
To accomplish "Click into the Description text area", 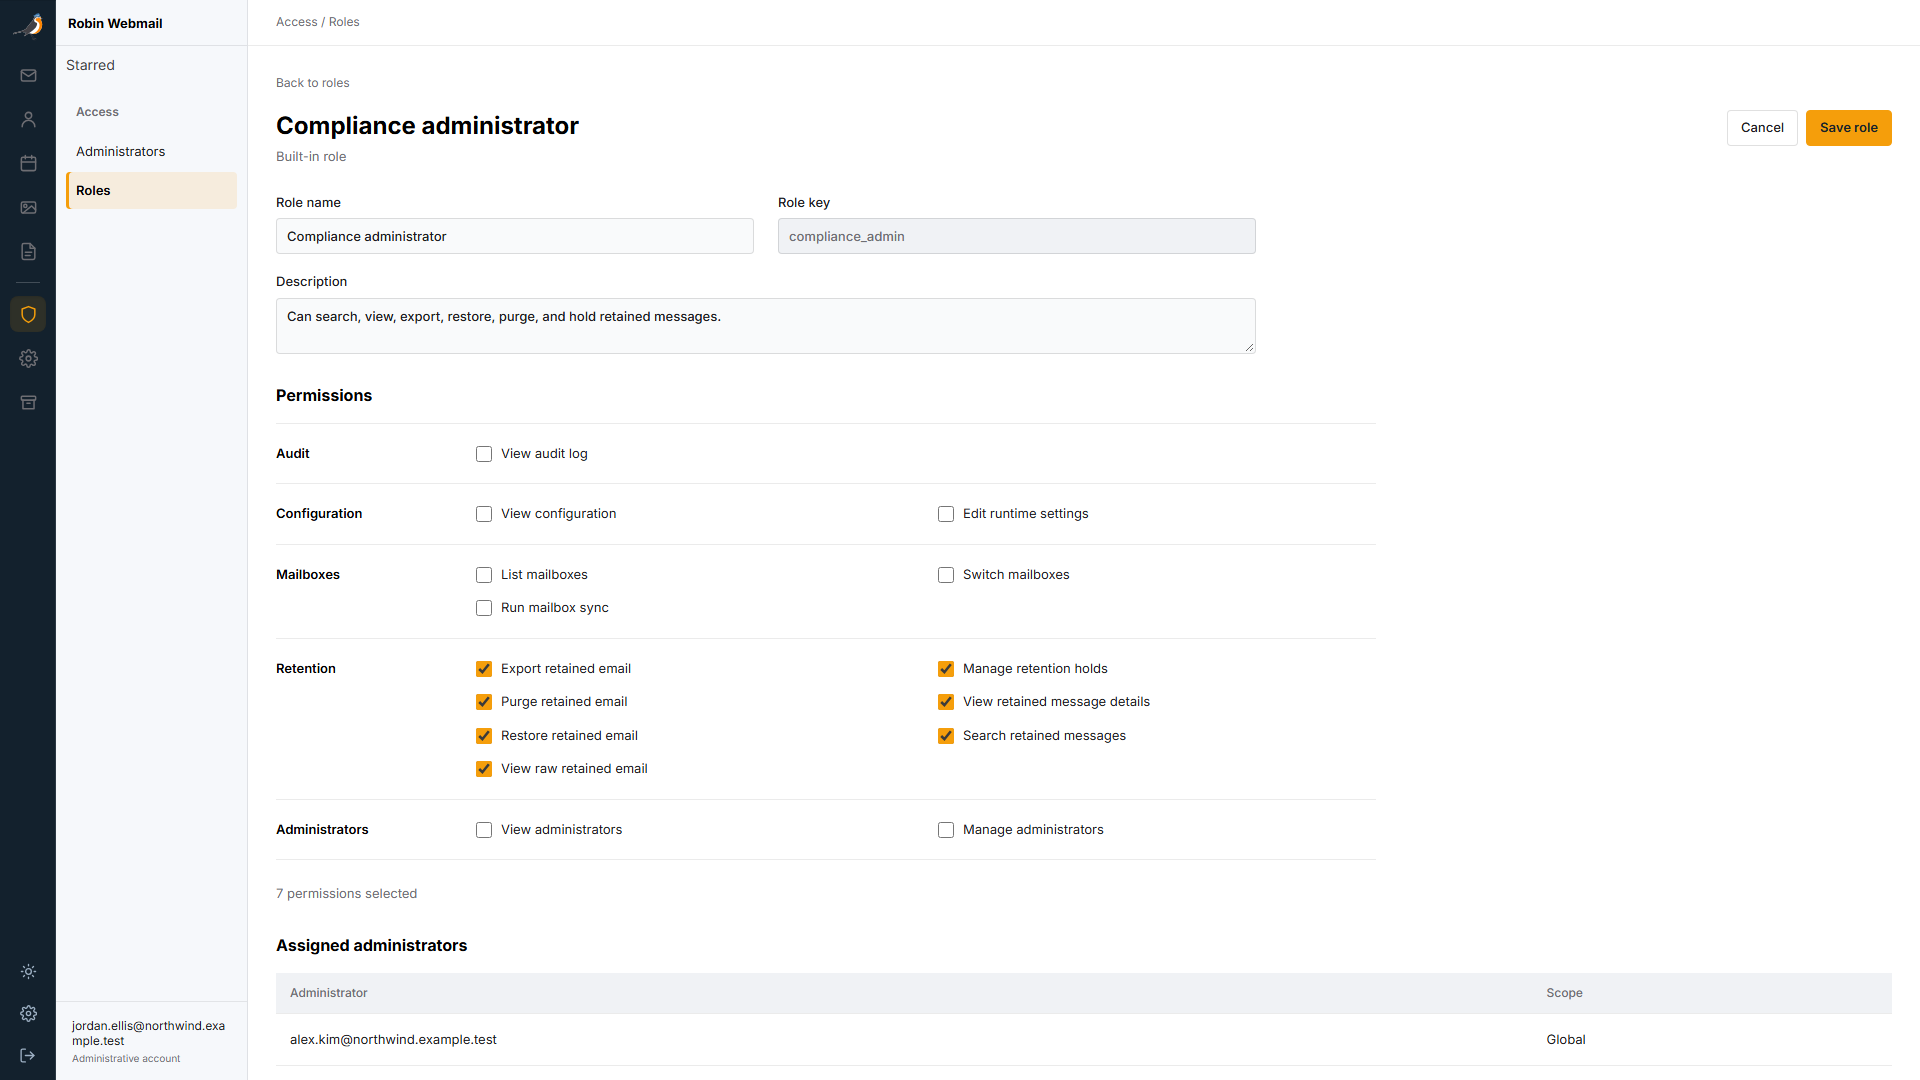I will coord(766,326).
